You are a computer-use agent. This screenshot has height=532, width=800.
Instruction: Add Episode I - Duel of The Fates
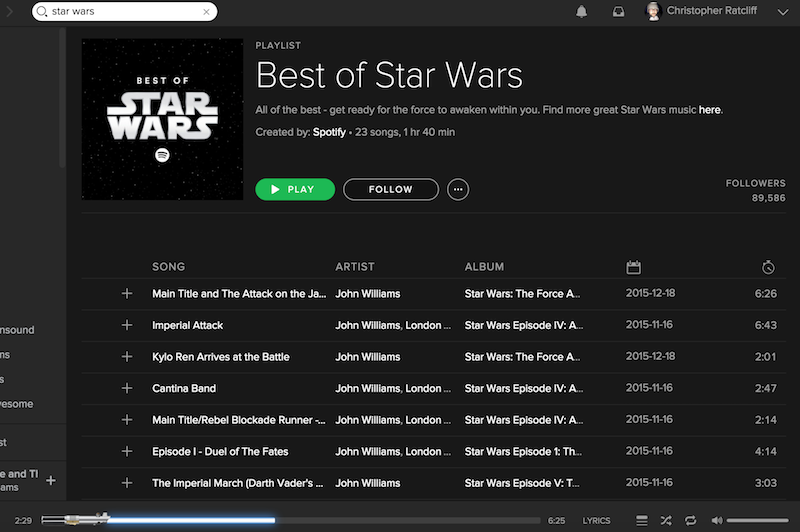click(x=127, y=451)
